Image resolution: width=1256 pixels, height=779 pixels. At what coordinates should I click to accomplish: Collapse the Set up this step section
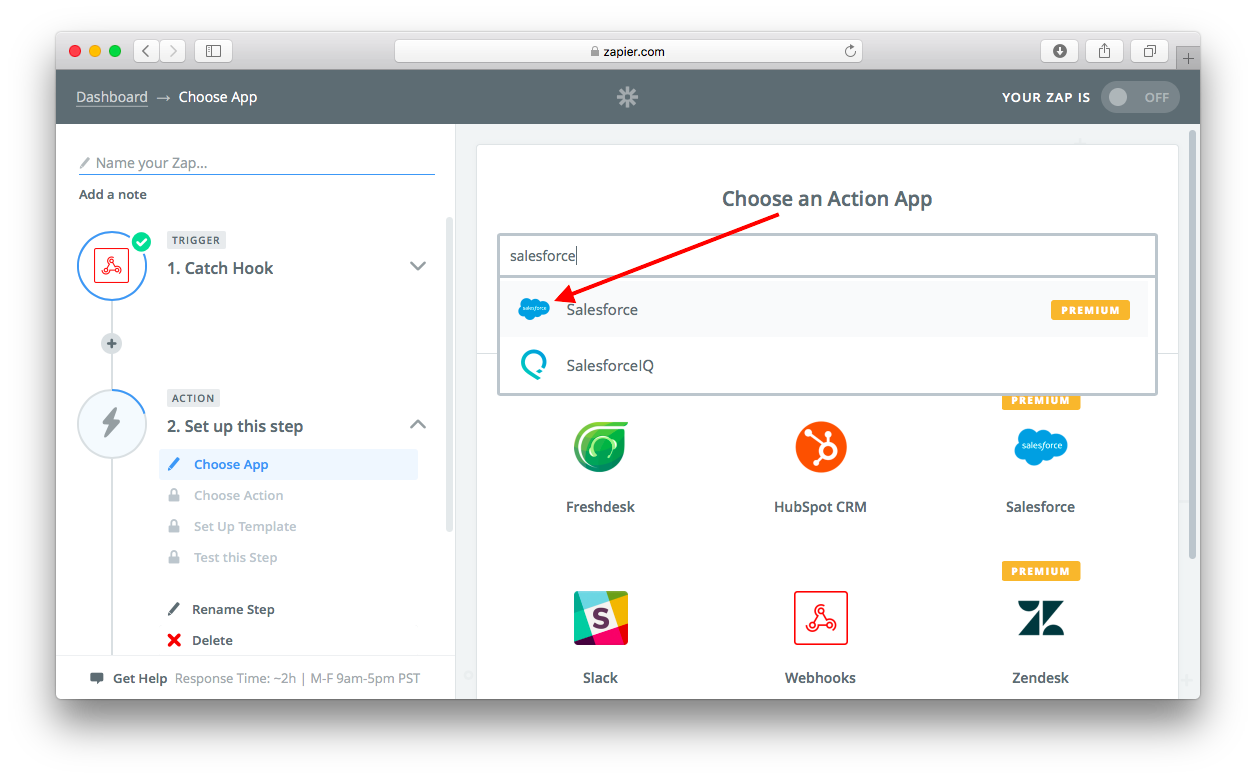click(418, 424)
